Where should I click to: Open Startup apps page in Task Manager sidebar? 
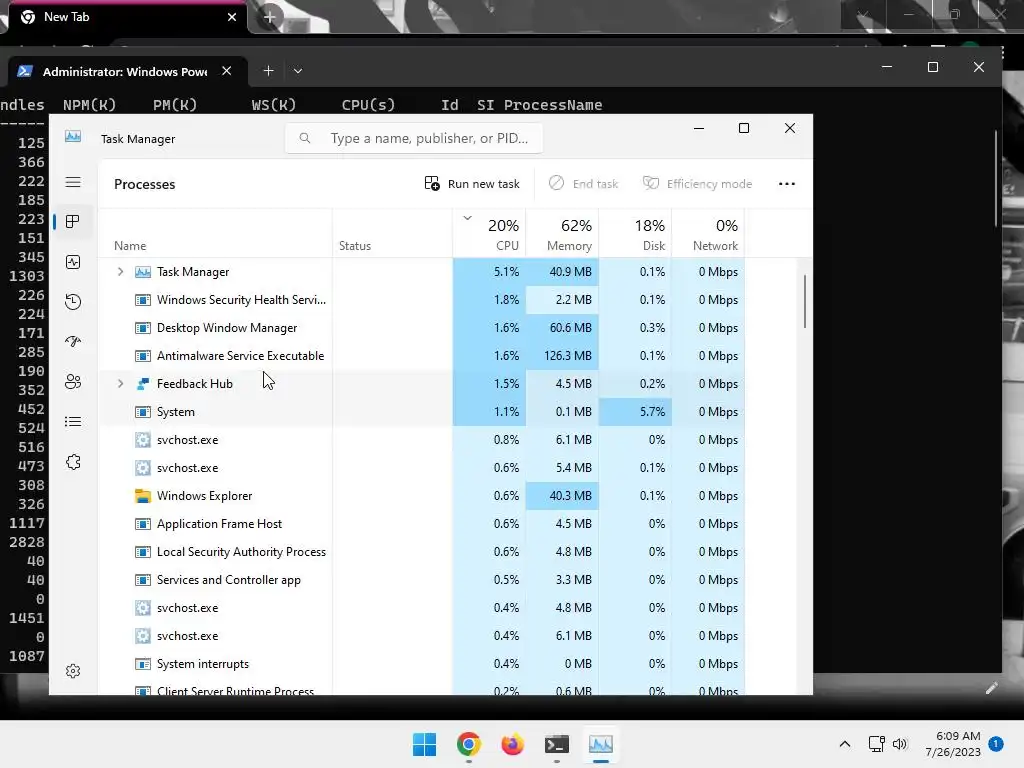(73, 342)
